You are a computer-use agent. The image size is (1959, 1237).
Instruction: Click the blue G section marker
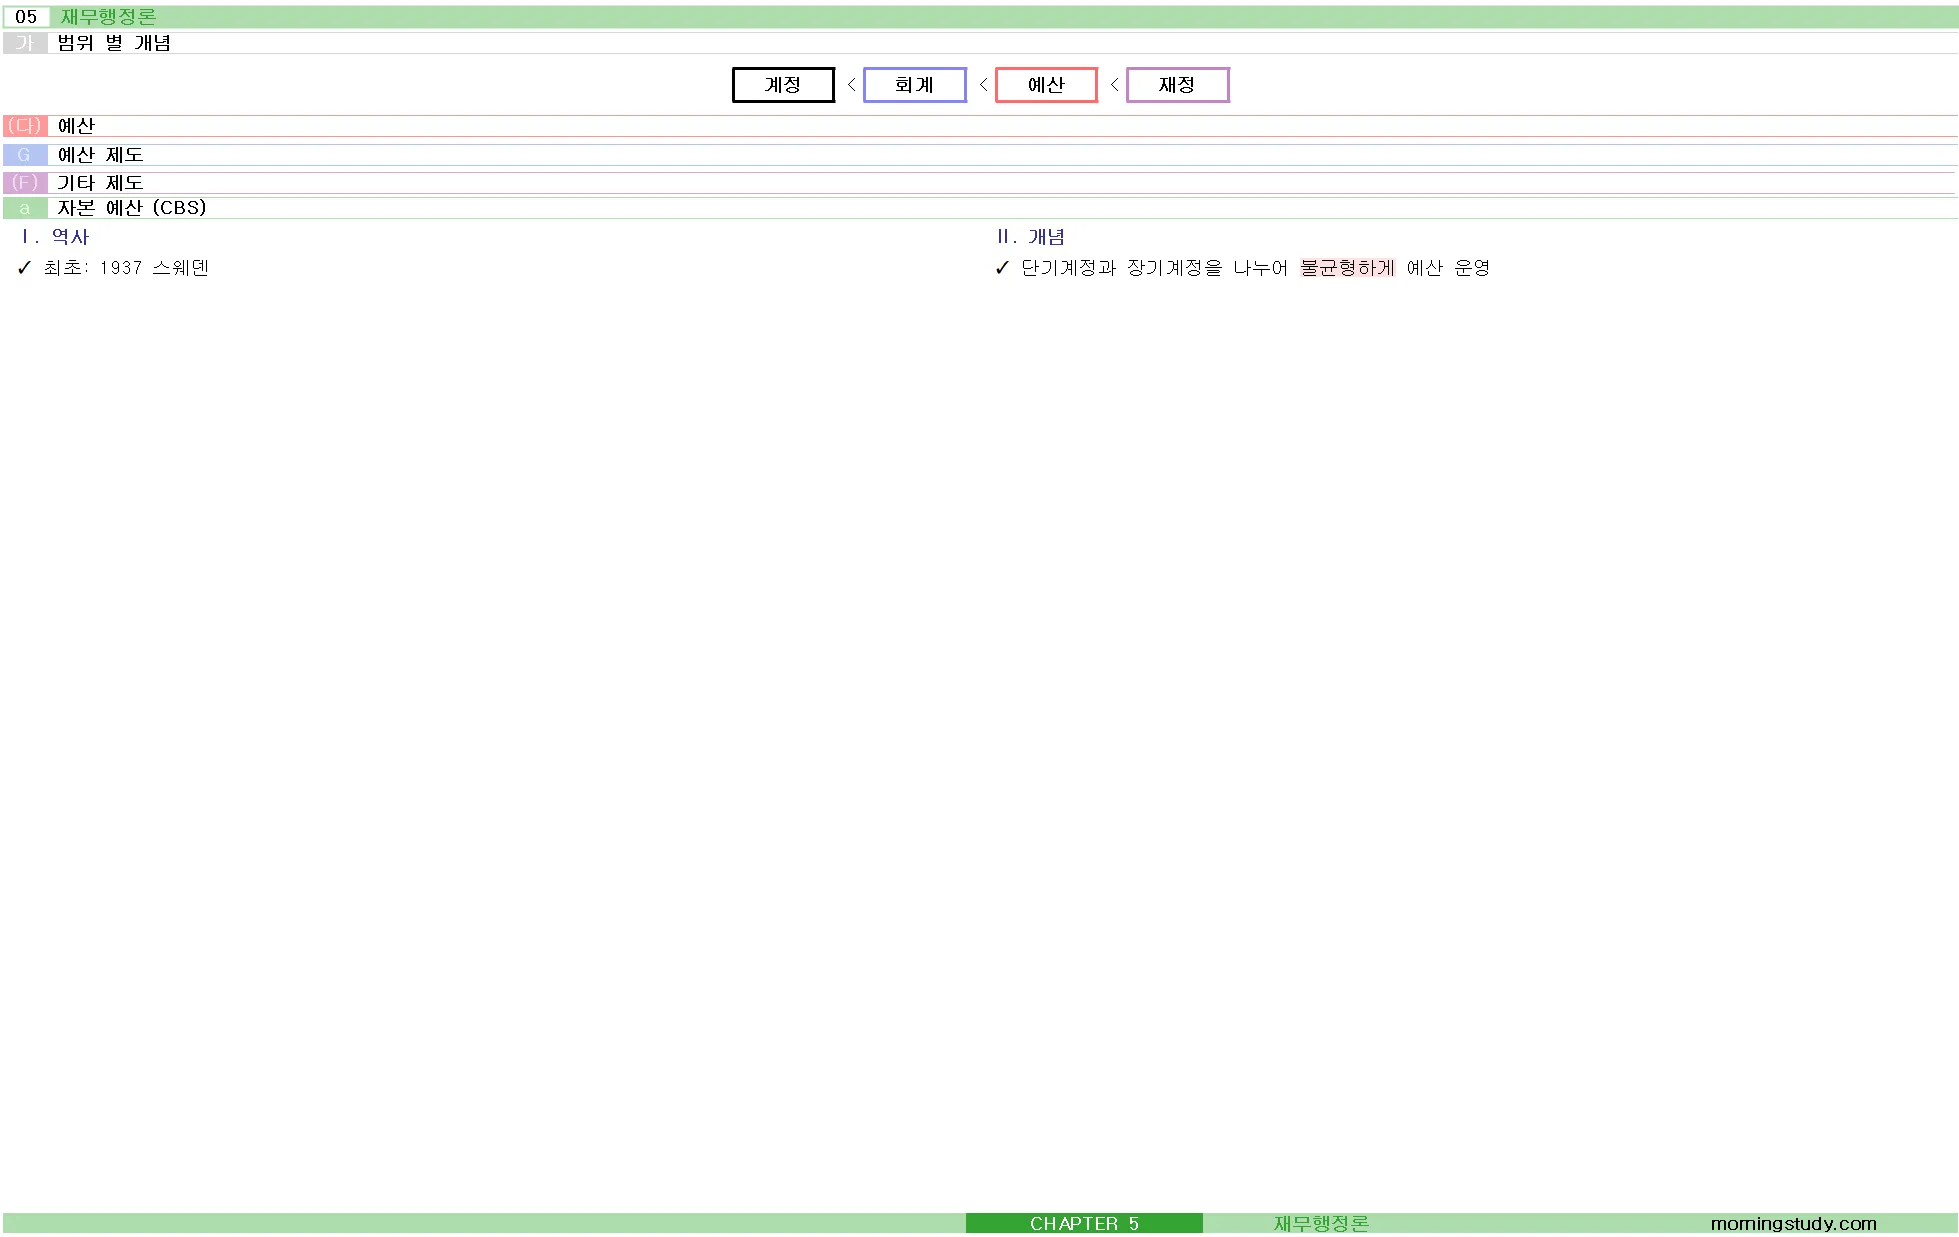[x=25, y=155]
